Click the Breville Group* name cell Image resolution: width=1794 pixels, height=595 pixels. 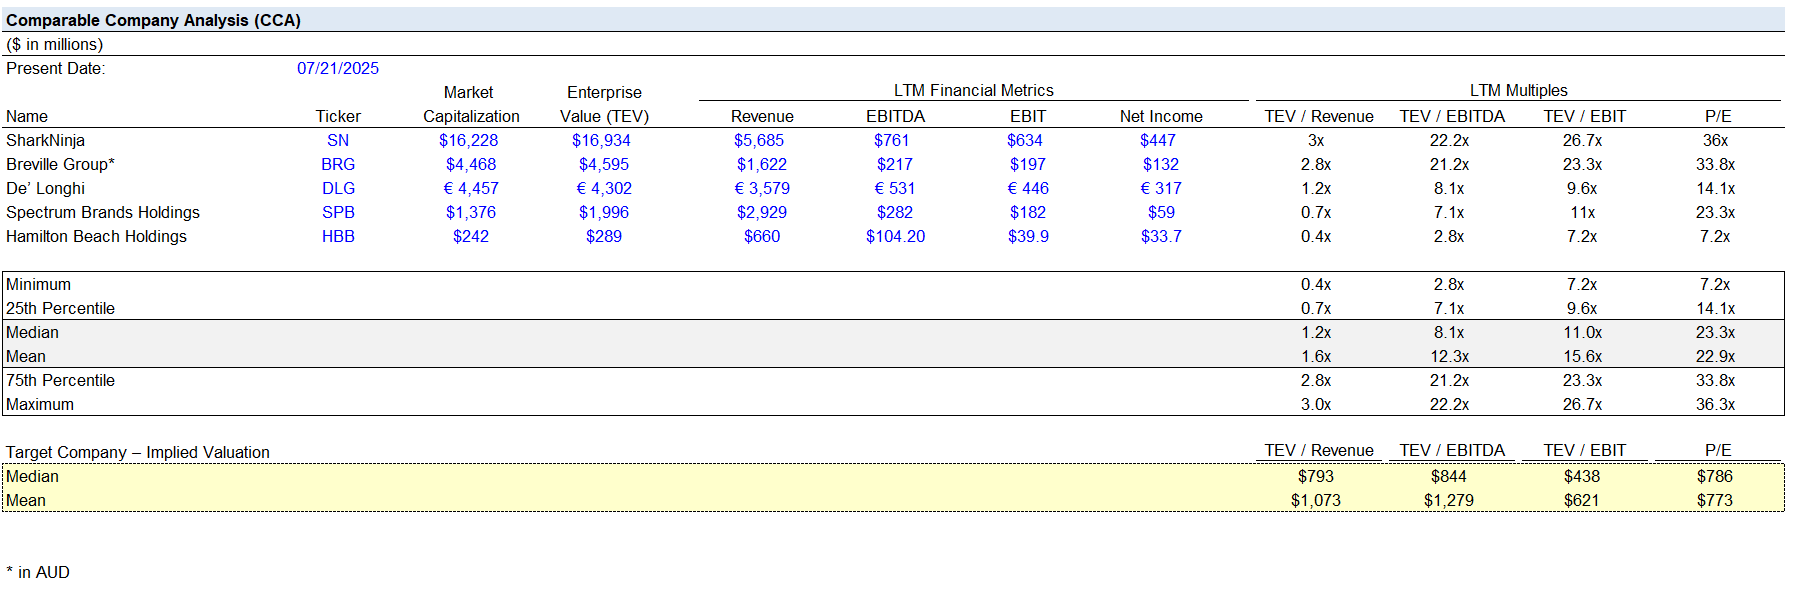tap(60, 164)
